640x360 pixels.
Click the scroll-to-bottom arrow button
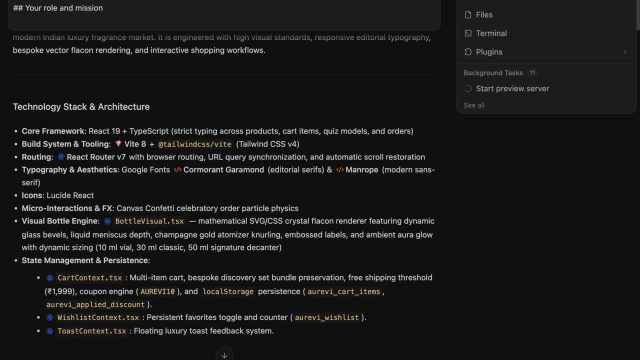tap(224, 355)
